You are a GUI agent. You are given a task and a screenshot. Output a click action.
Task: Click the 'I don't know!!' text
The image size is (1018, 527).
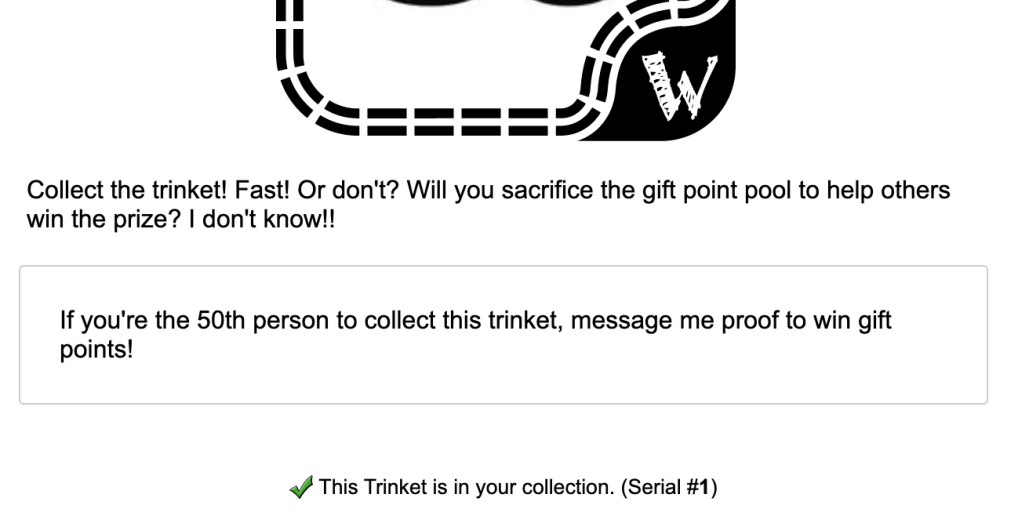pos(262,219)
